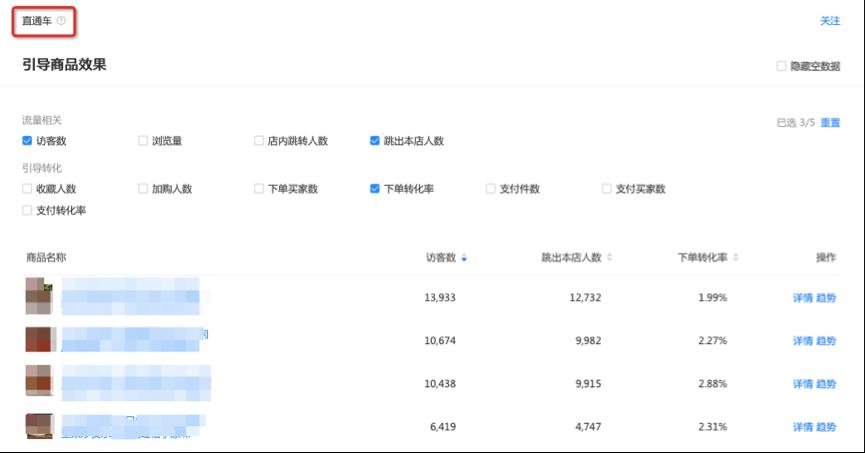The height and width of the screenshot is (453, 865).
Task: Check the 浏览量 metric checkbox
Action: pyautogui.click(x=143, y=141)
